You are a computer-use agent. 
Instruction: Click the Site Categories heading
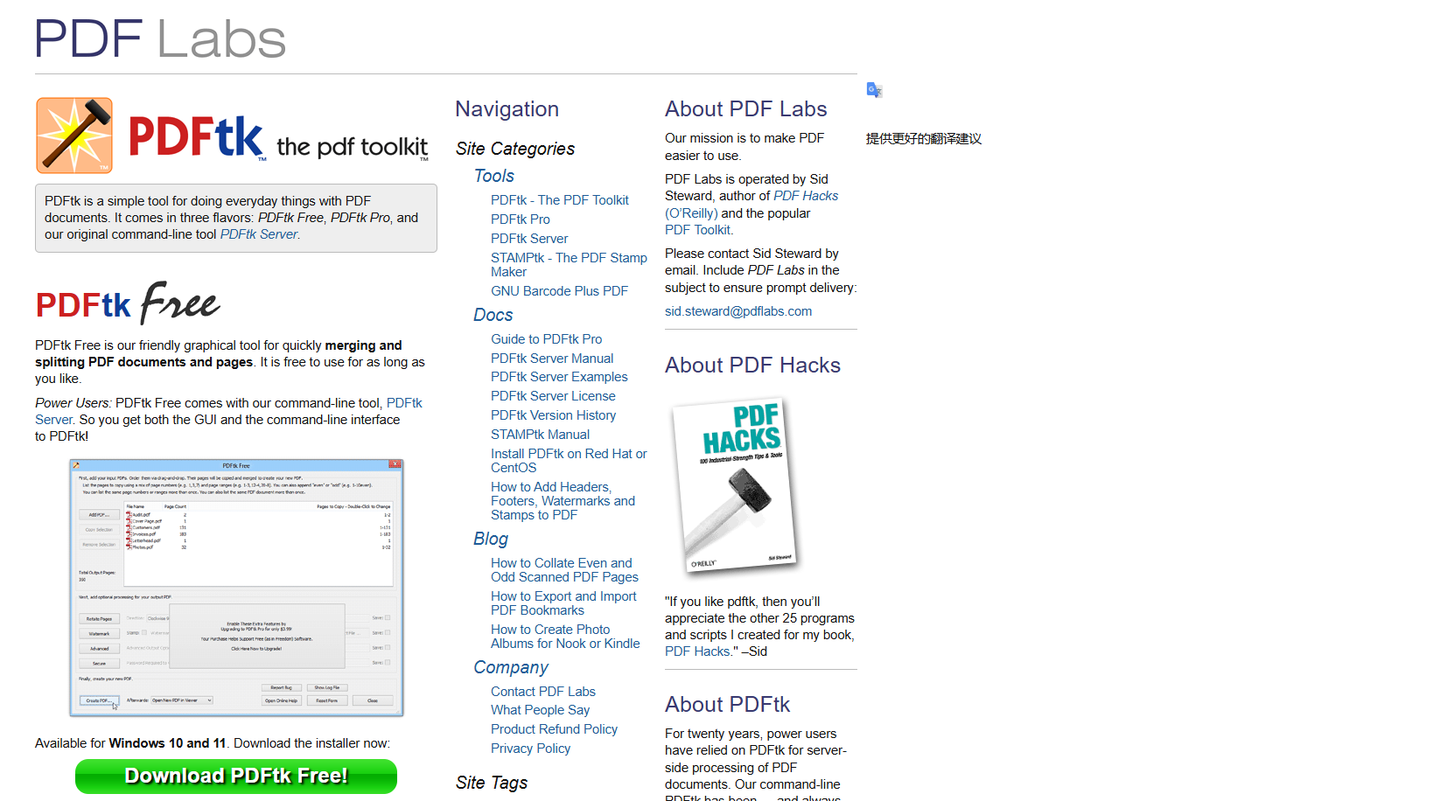coord(515,149)
